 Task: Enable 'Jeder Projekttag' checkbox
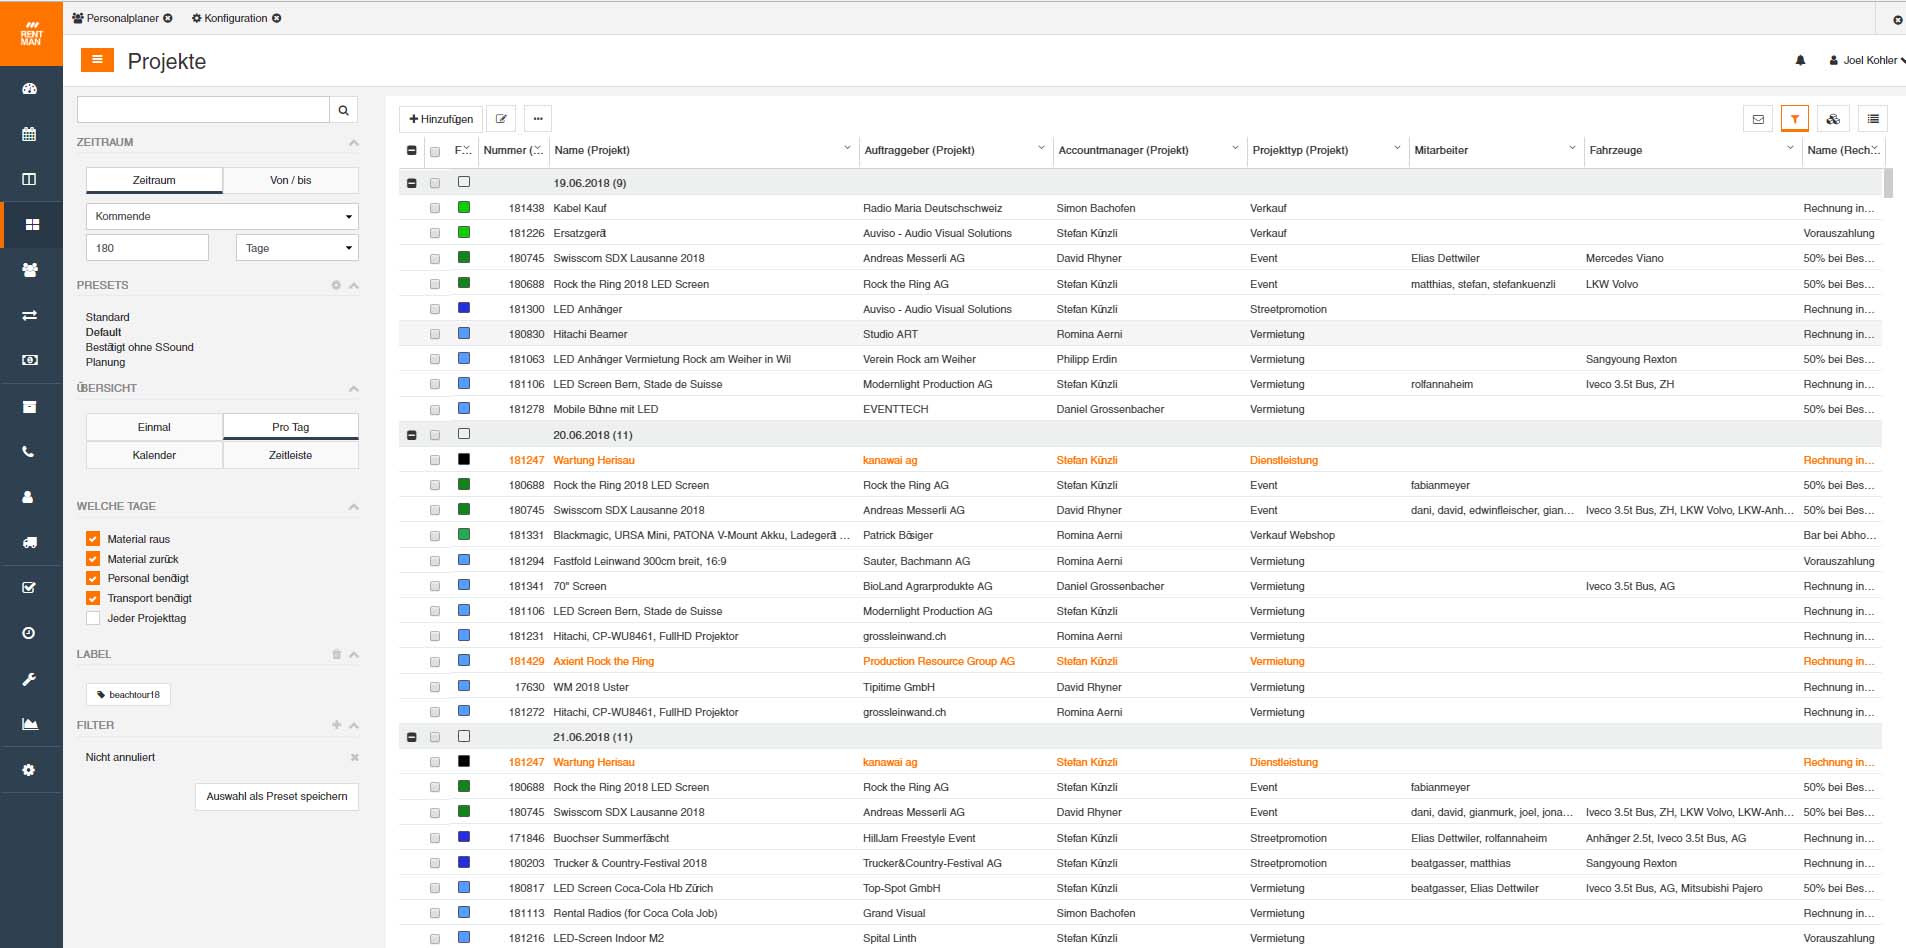click(x=93, y=618)
